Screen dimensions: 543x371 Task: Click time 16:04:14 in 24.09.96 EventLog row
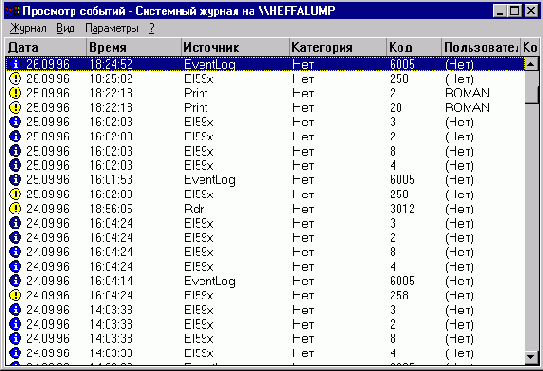click(111, 281)
